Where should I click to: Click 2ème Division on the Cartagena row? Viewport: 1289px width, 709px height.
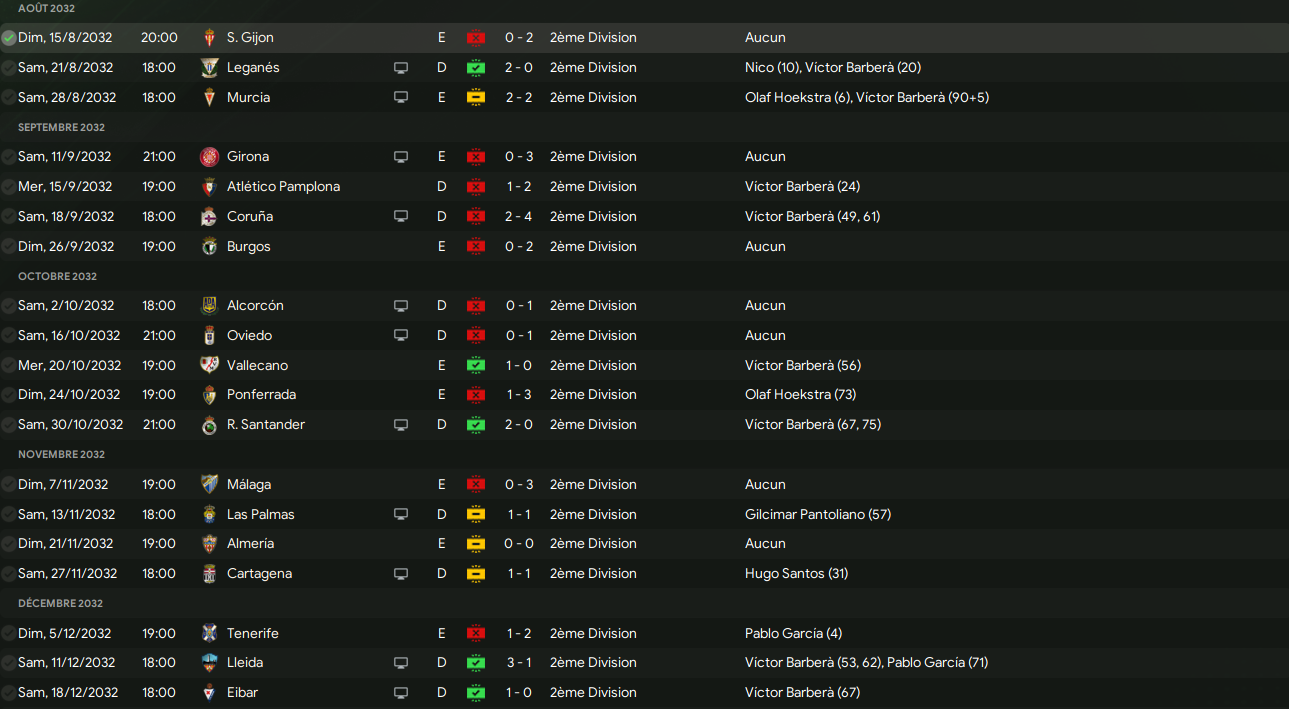coord(593,574)
